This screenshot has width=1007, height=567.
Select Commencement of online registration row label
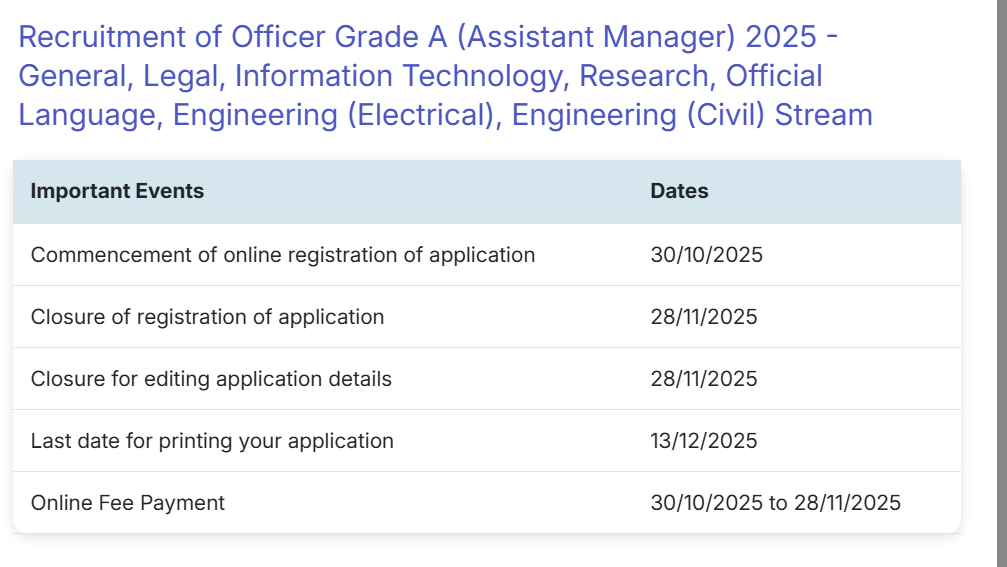tap(283, 255)
